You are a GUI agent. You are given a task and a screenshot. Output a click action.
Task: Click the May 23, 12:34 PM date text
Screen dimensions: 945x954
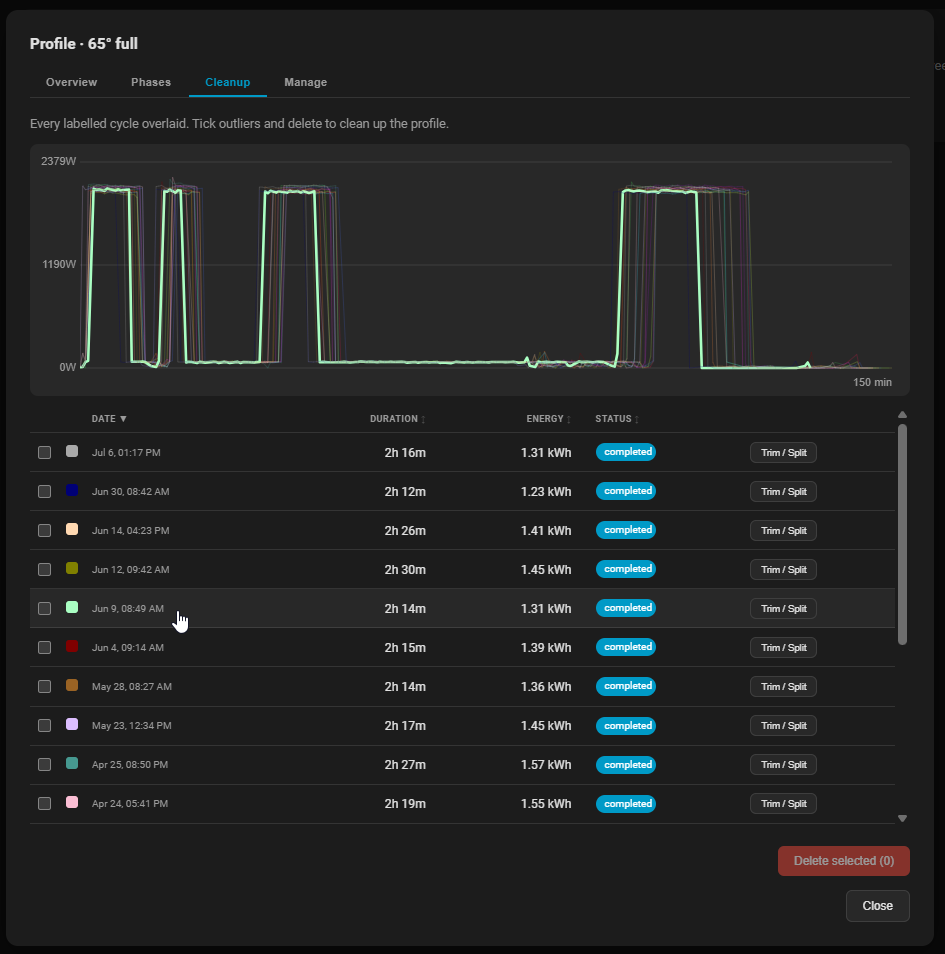tap(131, 725)
